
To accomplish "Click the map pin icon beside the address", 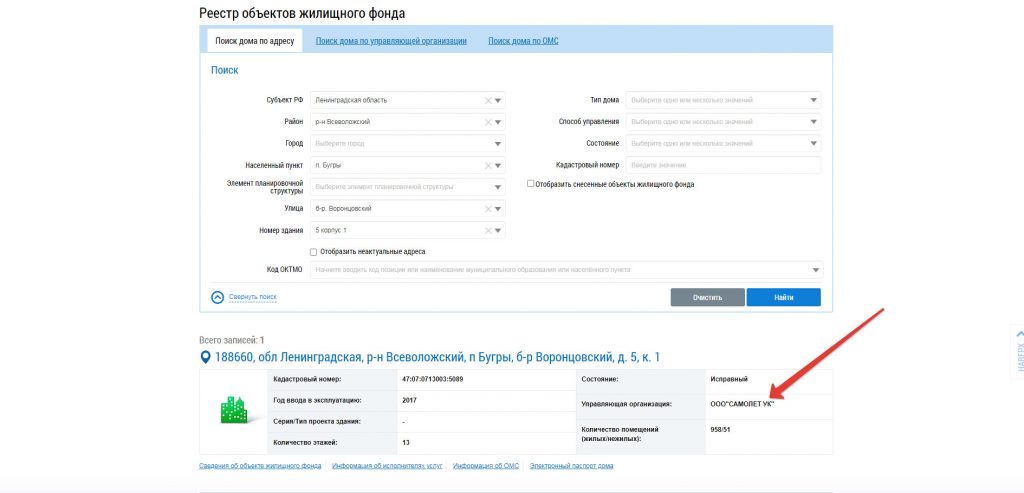I will [205, 358].
